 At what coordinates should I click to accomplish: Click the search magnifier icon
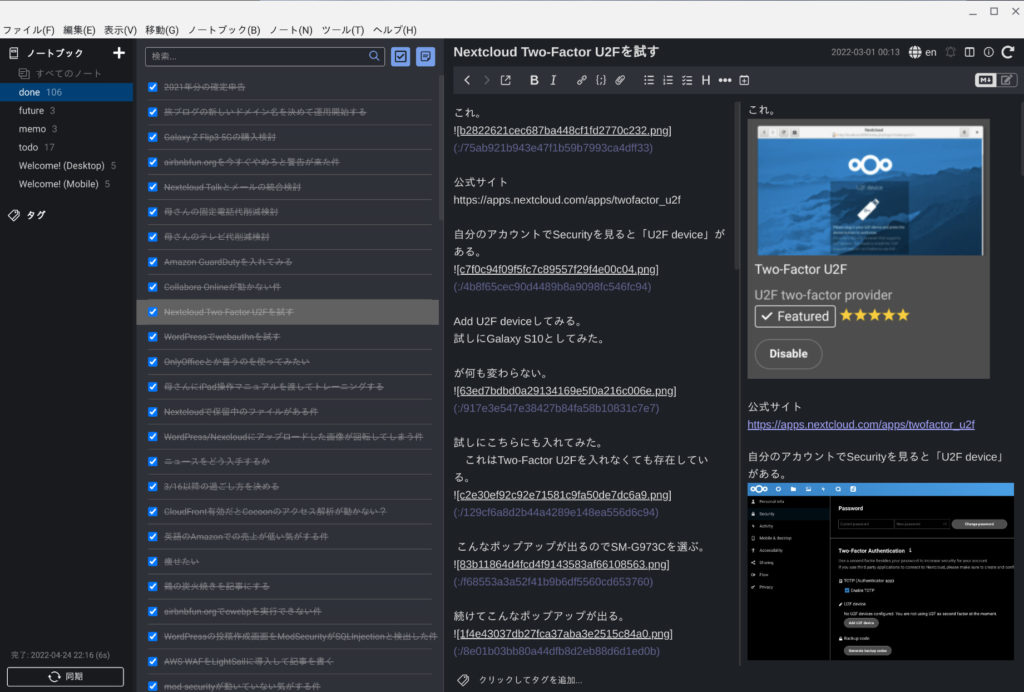pyautogui.click(x=374, y=56)
